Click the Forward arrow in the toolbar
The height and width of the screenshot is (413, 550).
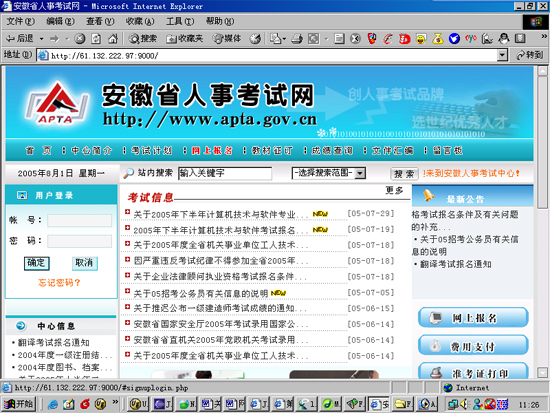click(x=54, y=39)
